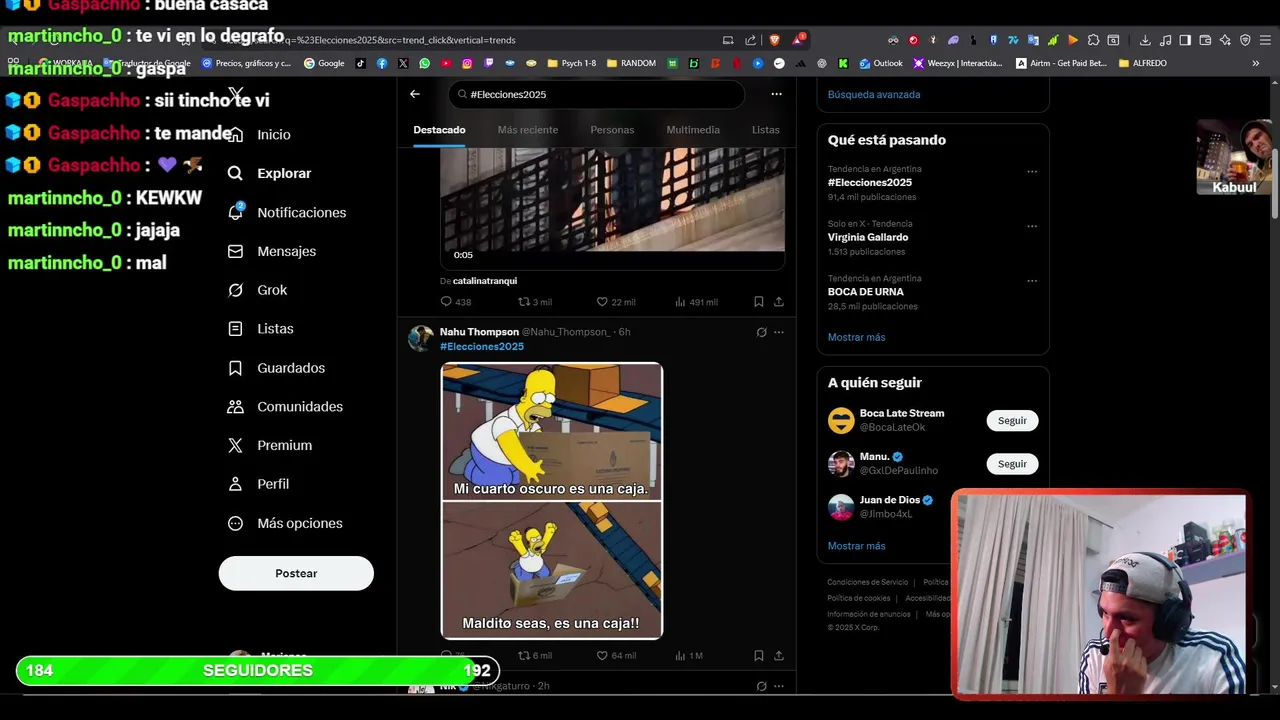Open more options on Nahu Thompson's post

pyautogui.click(x=779, y=332)
